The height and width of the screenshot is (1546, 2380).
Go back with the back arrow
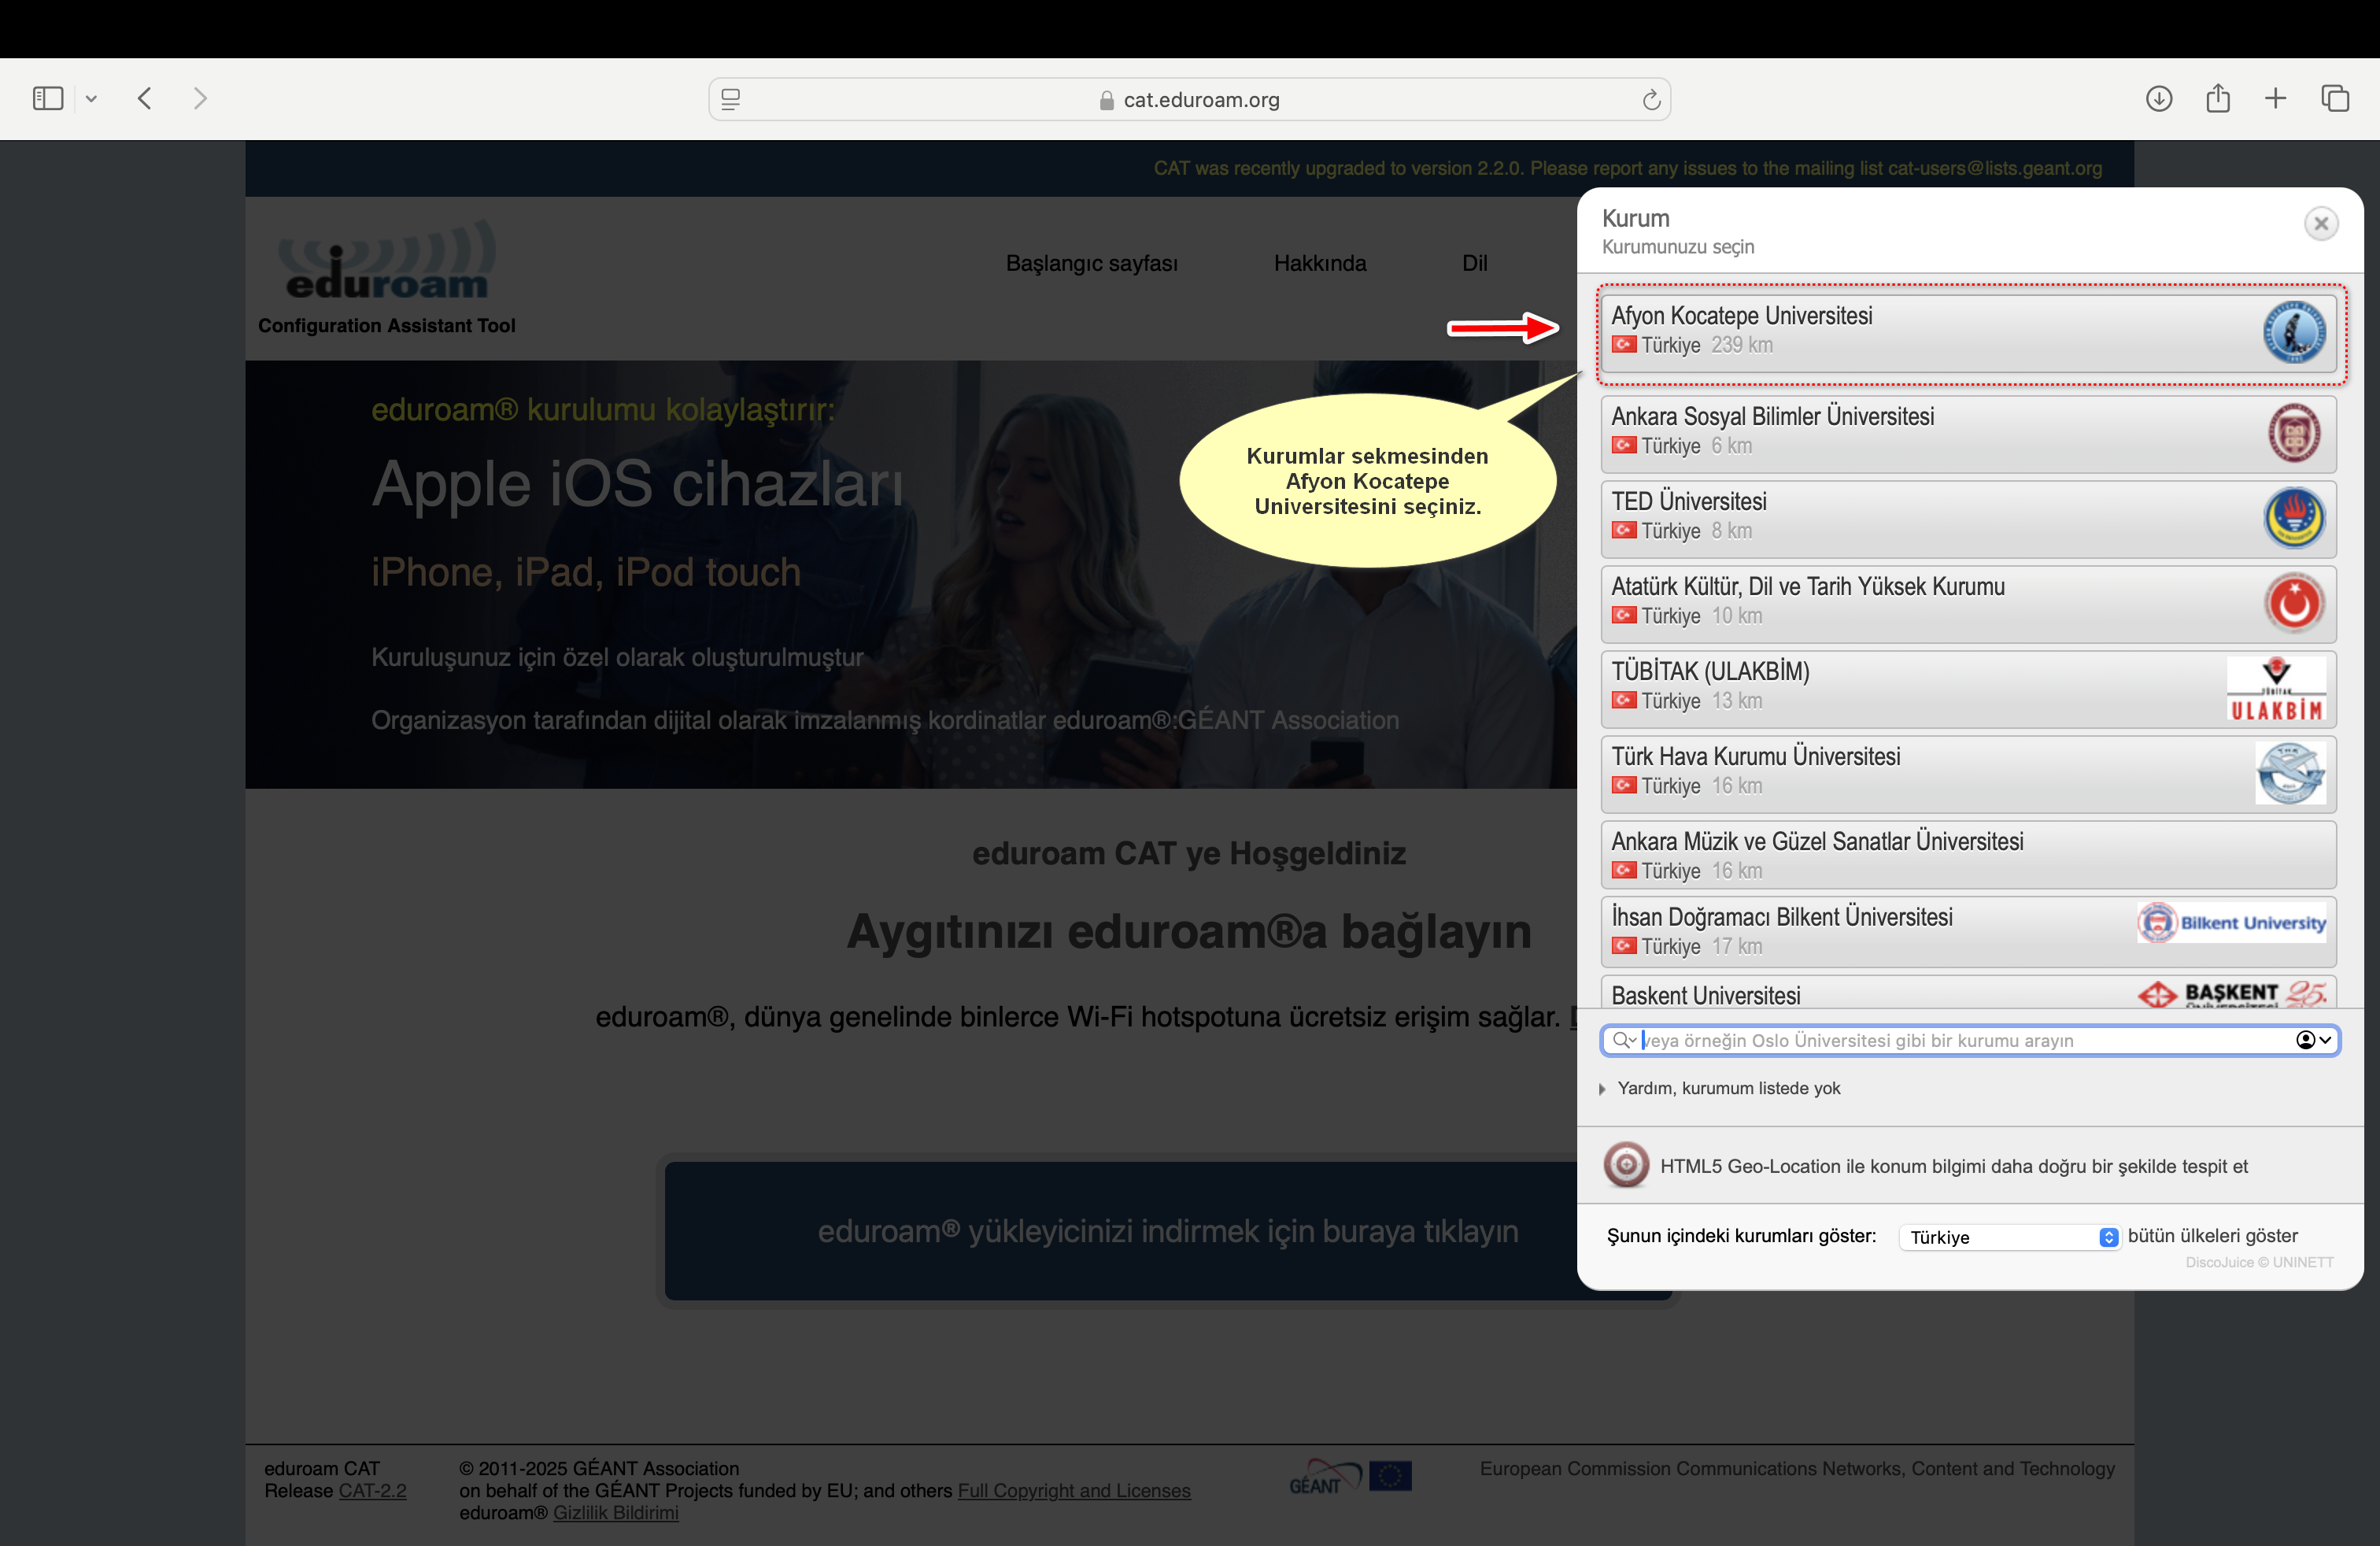click(x=145, y=98)
